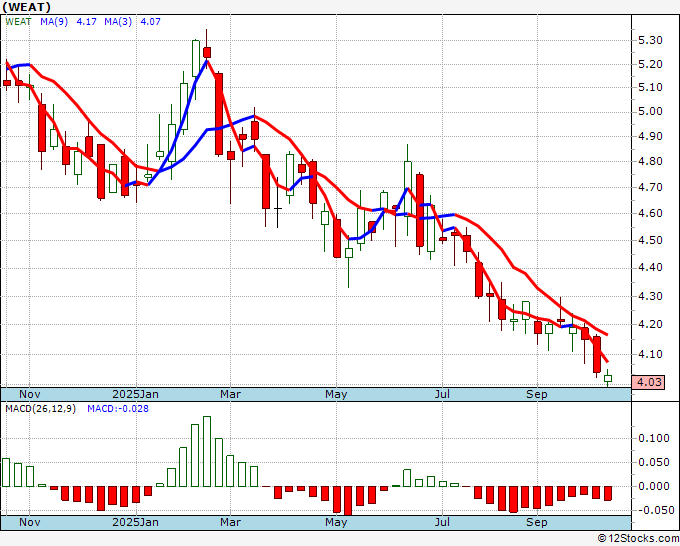Screen dimensions: 680x546
Task: Click the 4.90 price axis label
Action: pyautogui.click(x=651, y=136)
